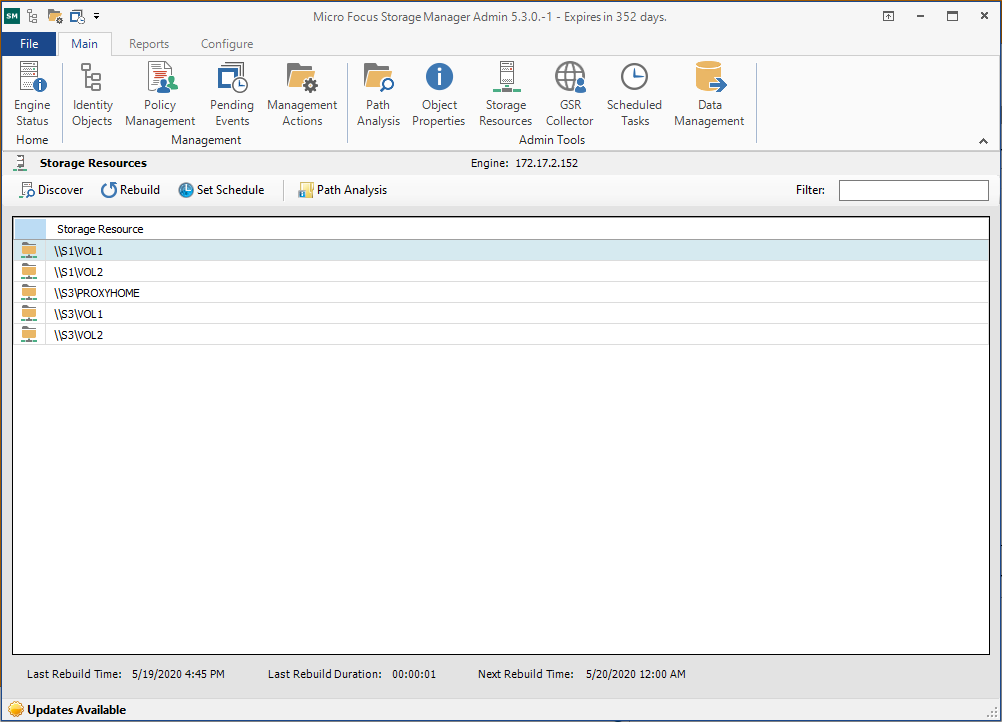Open Policy Management
The image size is (1002, 722).
pyautogui.click(x=160, y=94)
